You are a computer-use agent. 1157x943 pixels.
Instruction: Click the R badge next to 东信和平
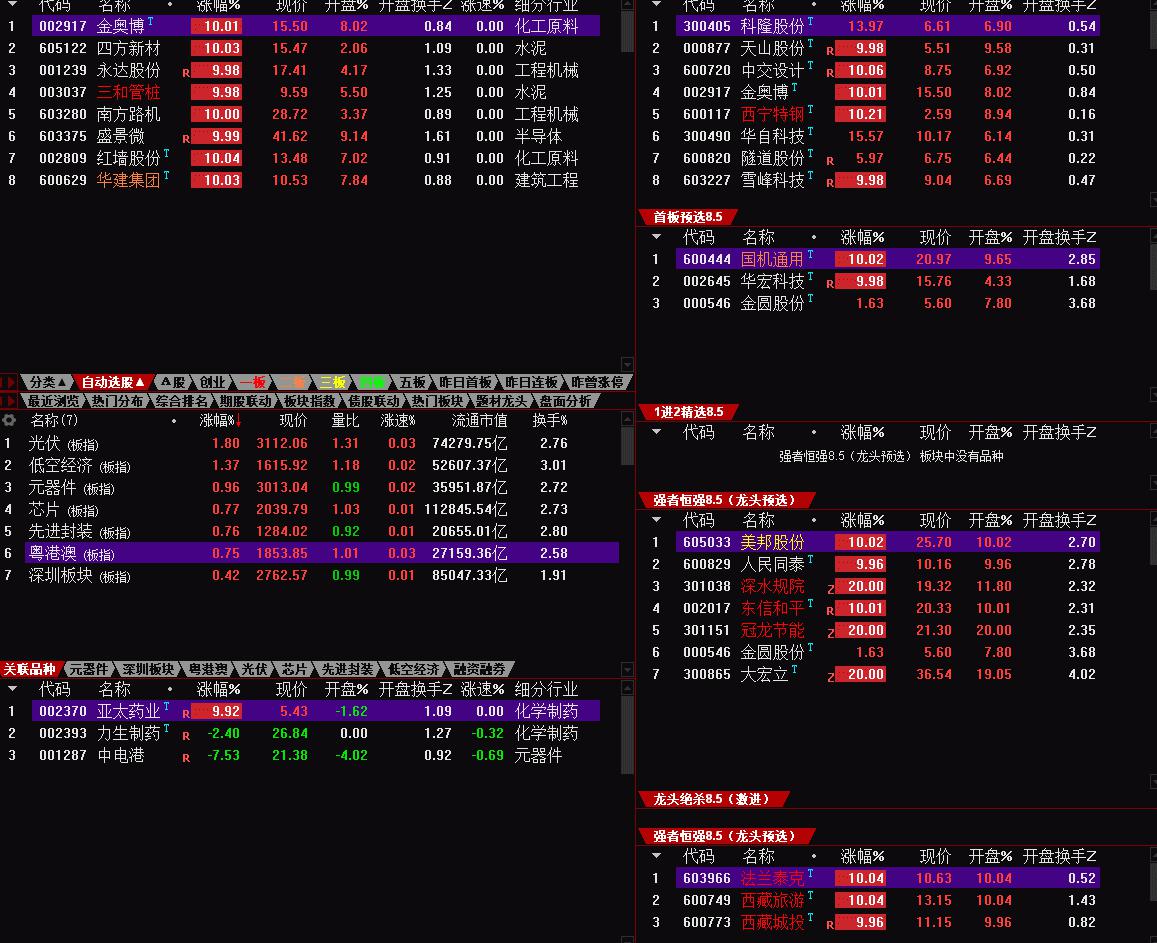click(830, 611)
